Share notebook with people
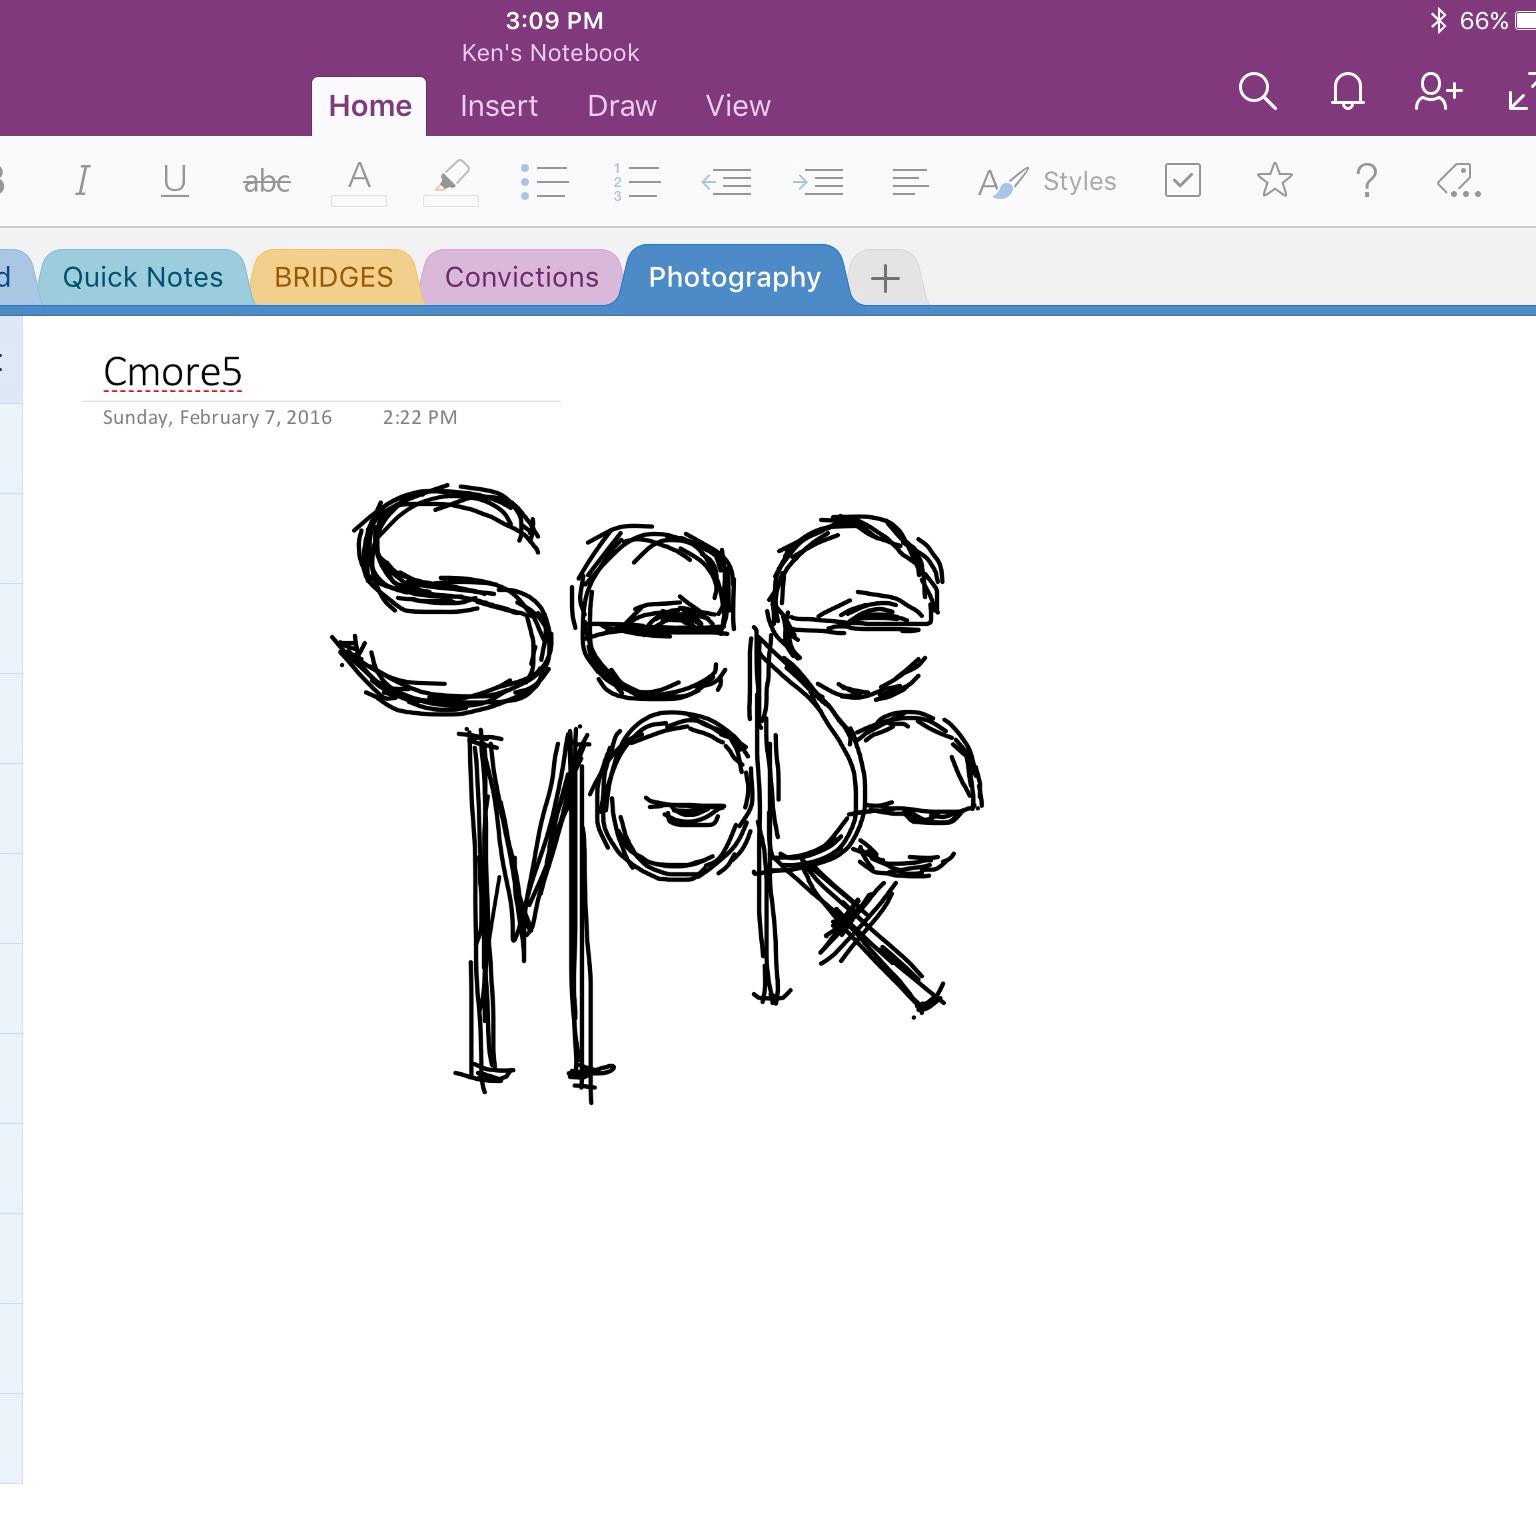The image size is (1536, 1536). pos(1439,91)
